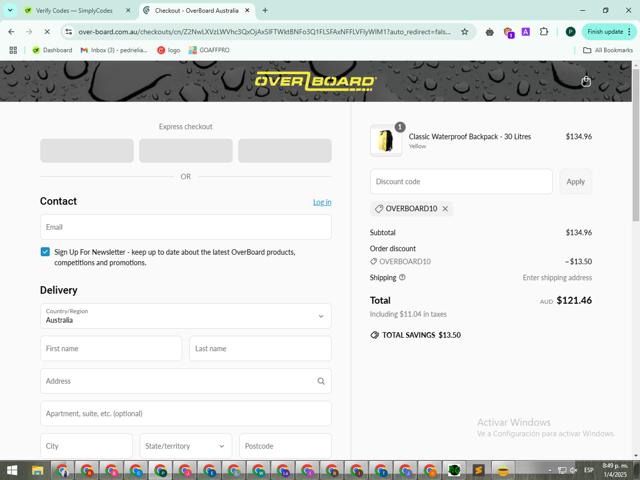This screenshot has width=640, height=480.
Task: Click the Including $11.04 in taxes text
Action: [408, 314]
